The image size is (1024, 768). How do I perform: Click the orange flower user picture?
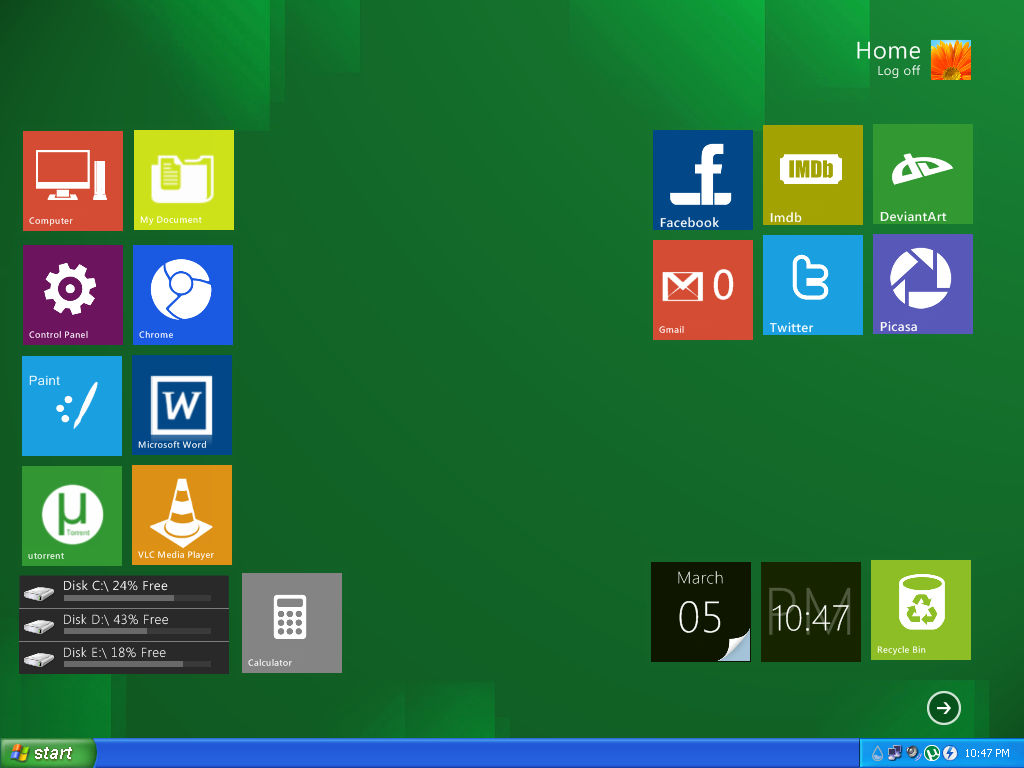(x=951, y=60)
